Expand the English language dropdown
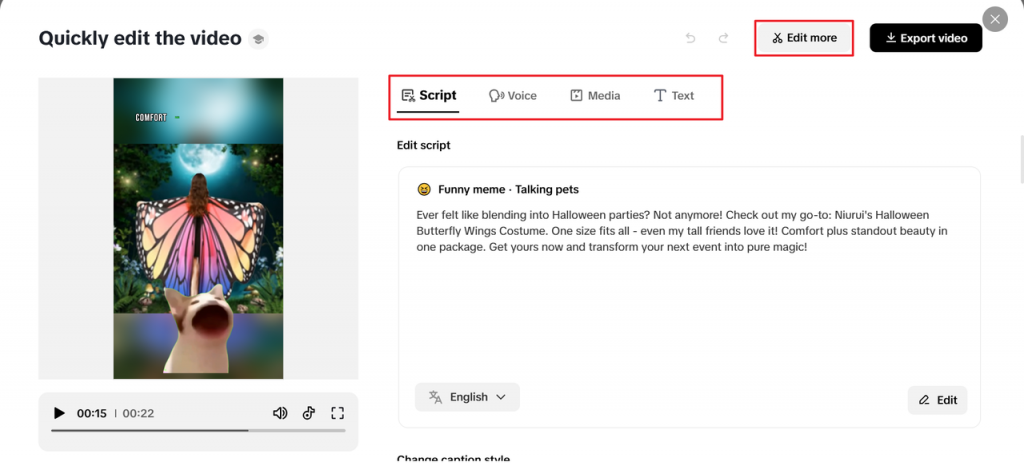 [x=467, y=397]
